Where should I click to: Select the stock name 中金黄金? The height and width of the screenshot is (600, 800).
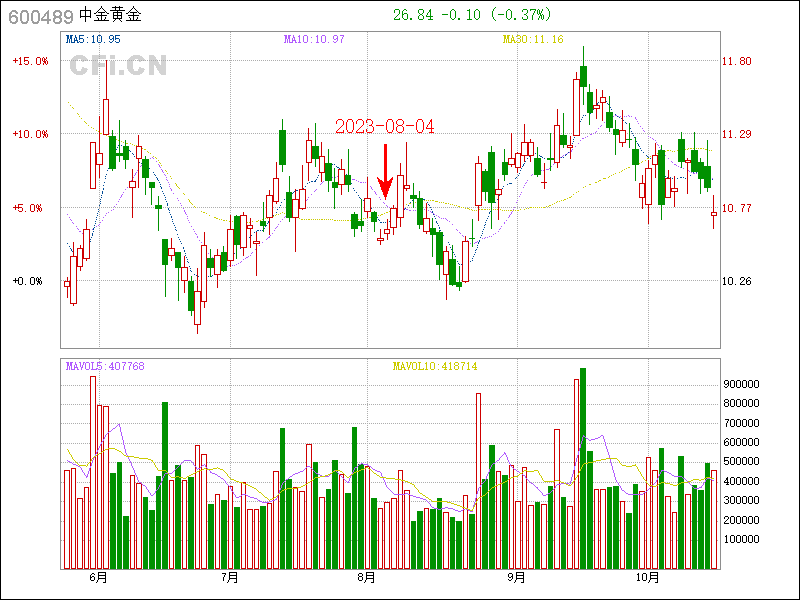pyautogui.click(x=110, y=15)
